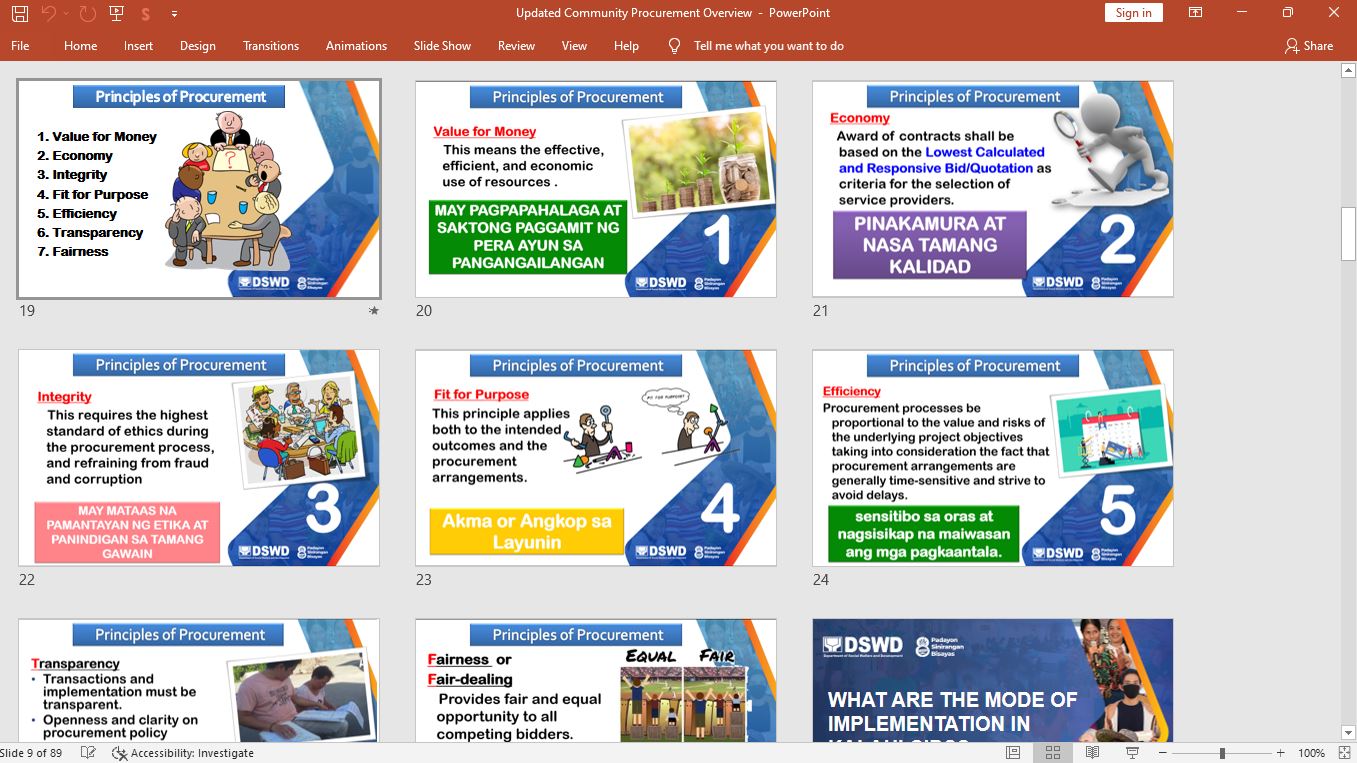Select slide 20 Value for Money

(x=596, y=189)
